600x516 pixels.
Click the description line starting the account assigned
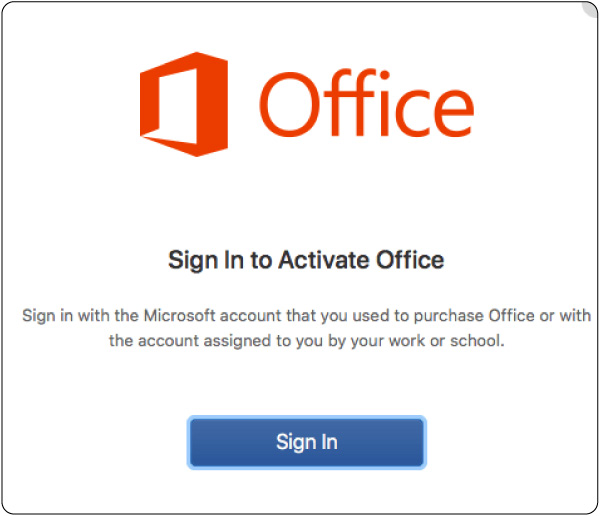tap(307, 341)
